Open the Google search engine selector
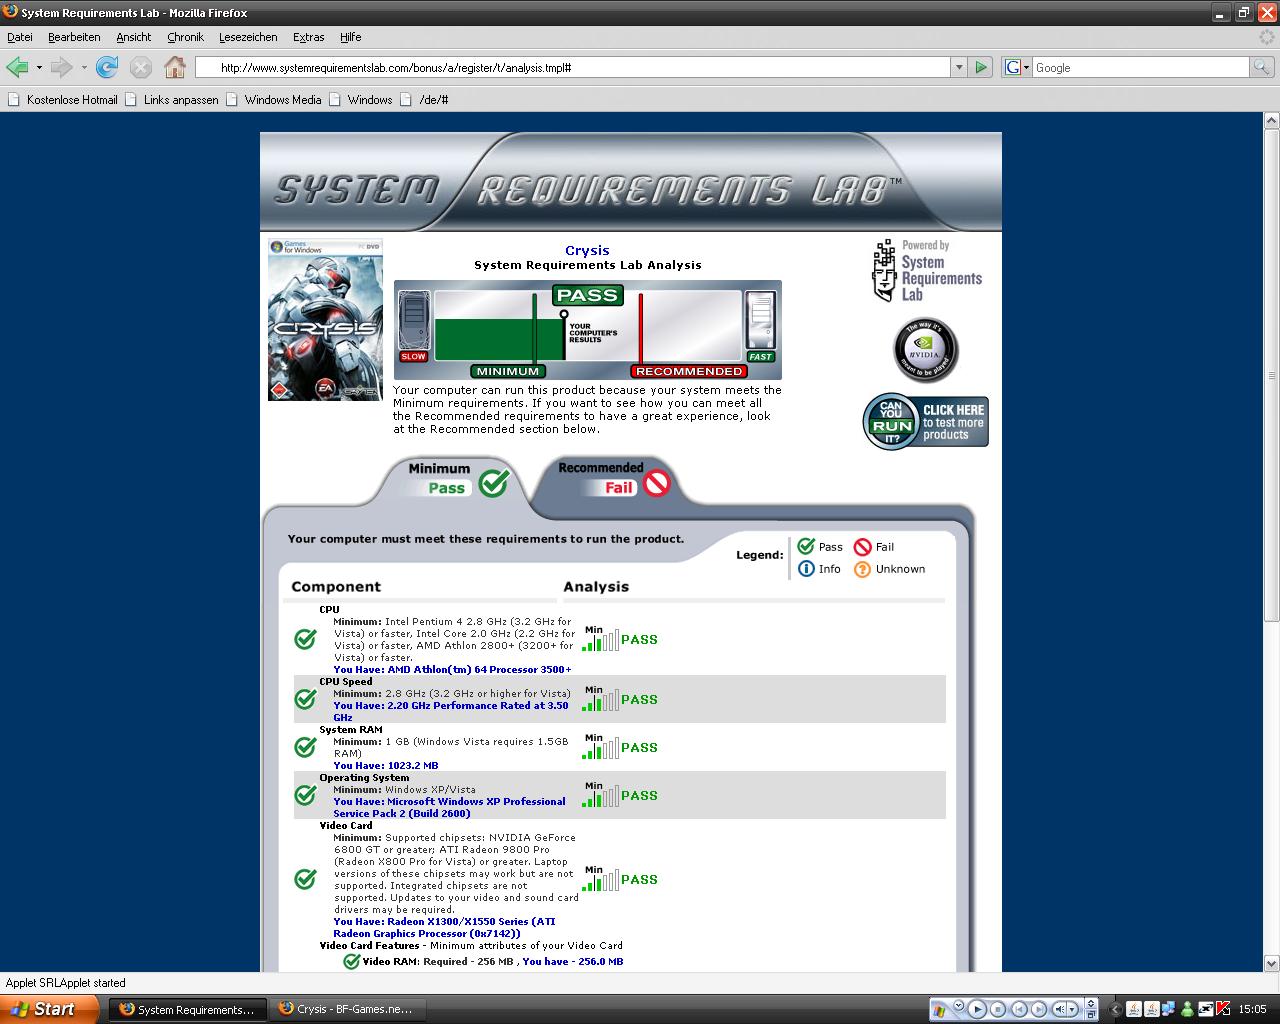Viewport: 1280px width, 1024px height. 1016,67
